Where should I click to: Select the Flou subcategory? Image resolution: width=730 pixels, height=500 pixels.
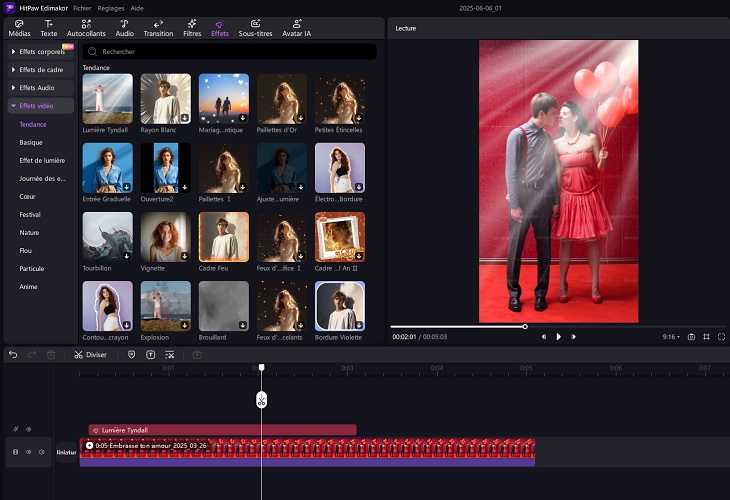(25, 250)
